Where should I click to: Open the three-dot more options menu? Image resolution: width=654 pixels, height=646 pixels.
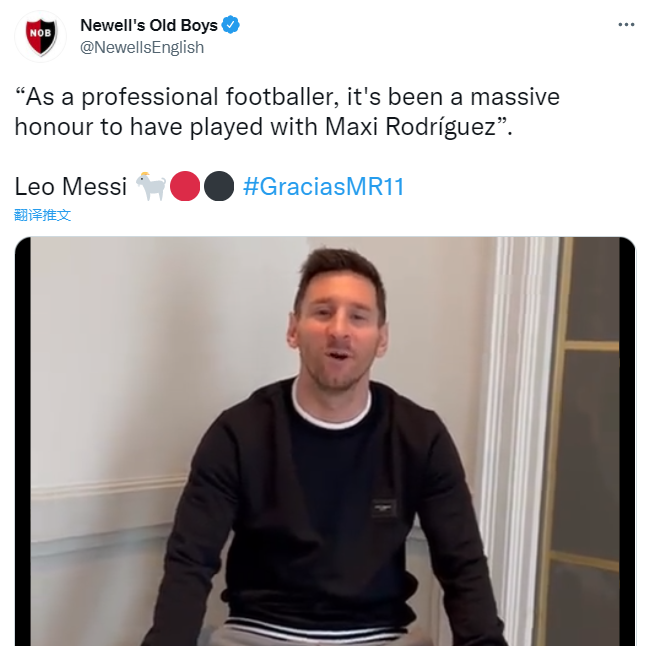pyautogui.click(x=626, y=25)
